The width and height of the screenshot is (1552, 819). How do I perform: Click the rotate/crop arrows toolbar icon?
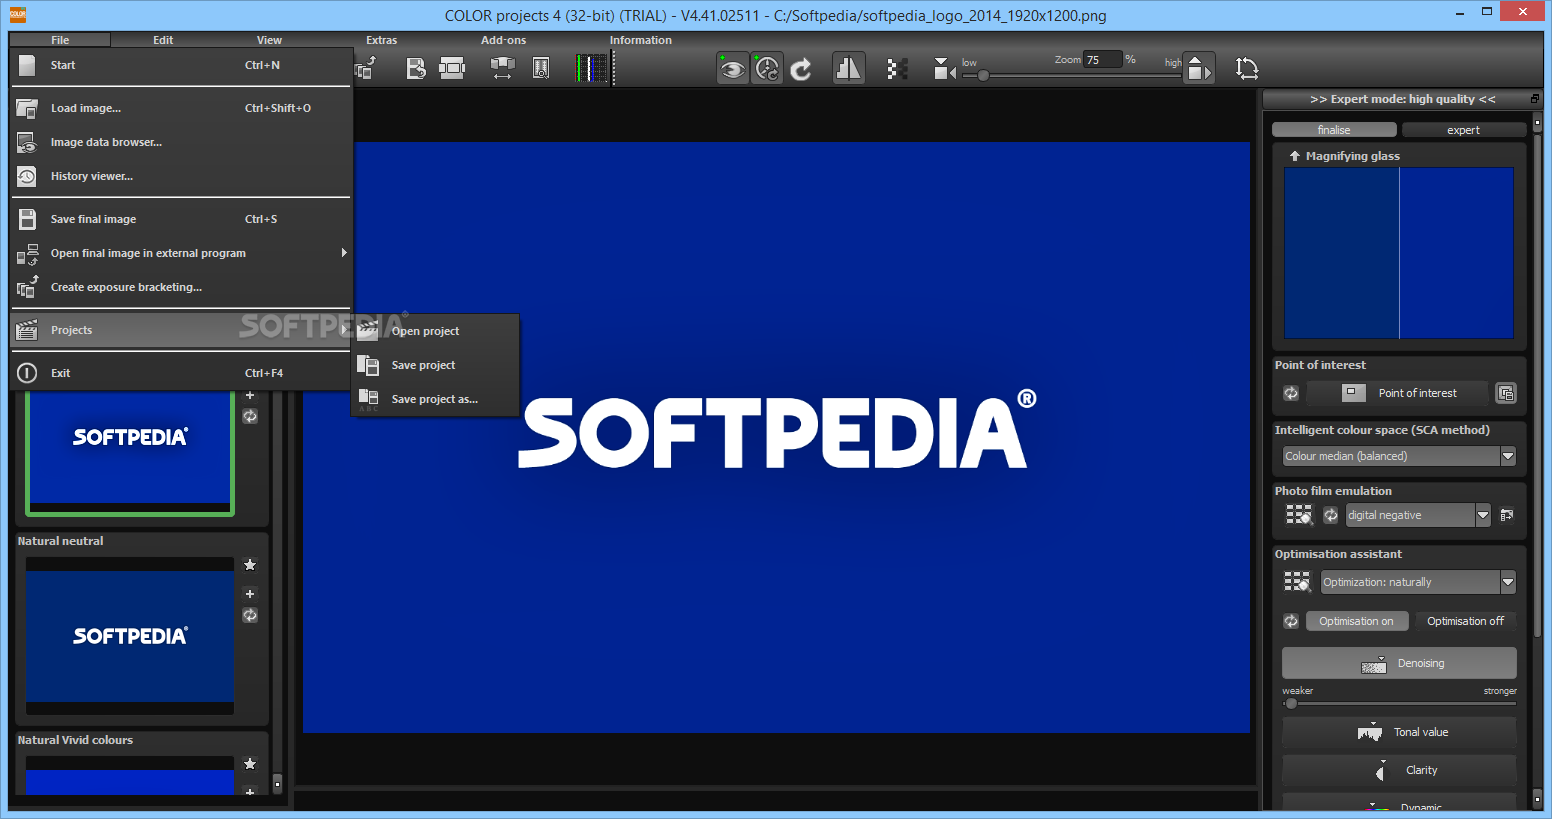point(1246,68)
